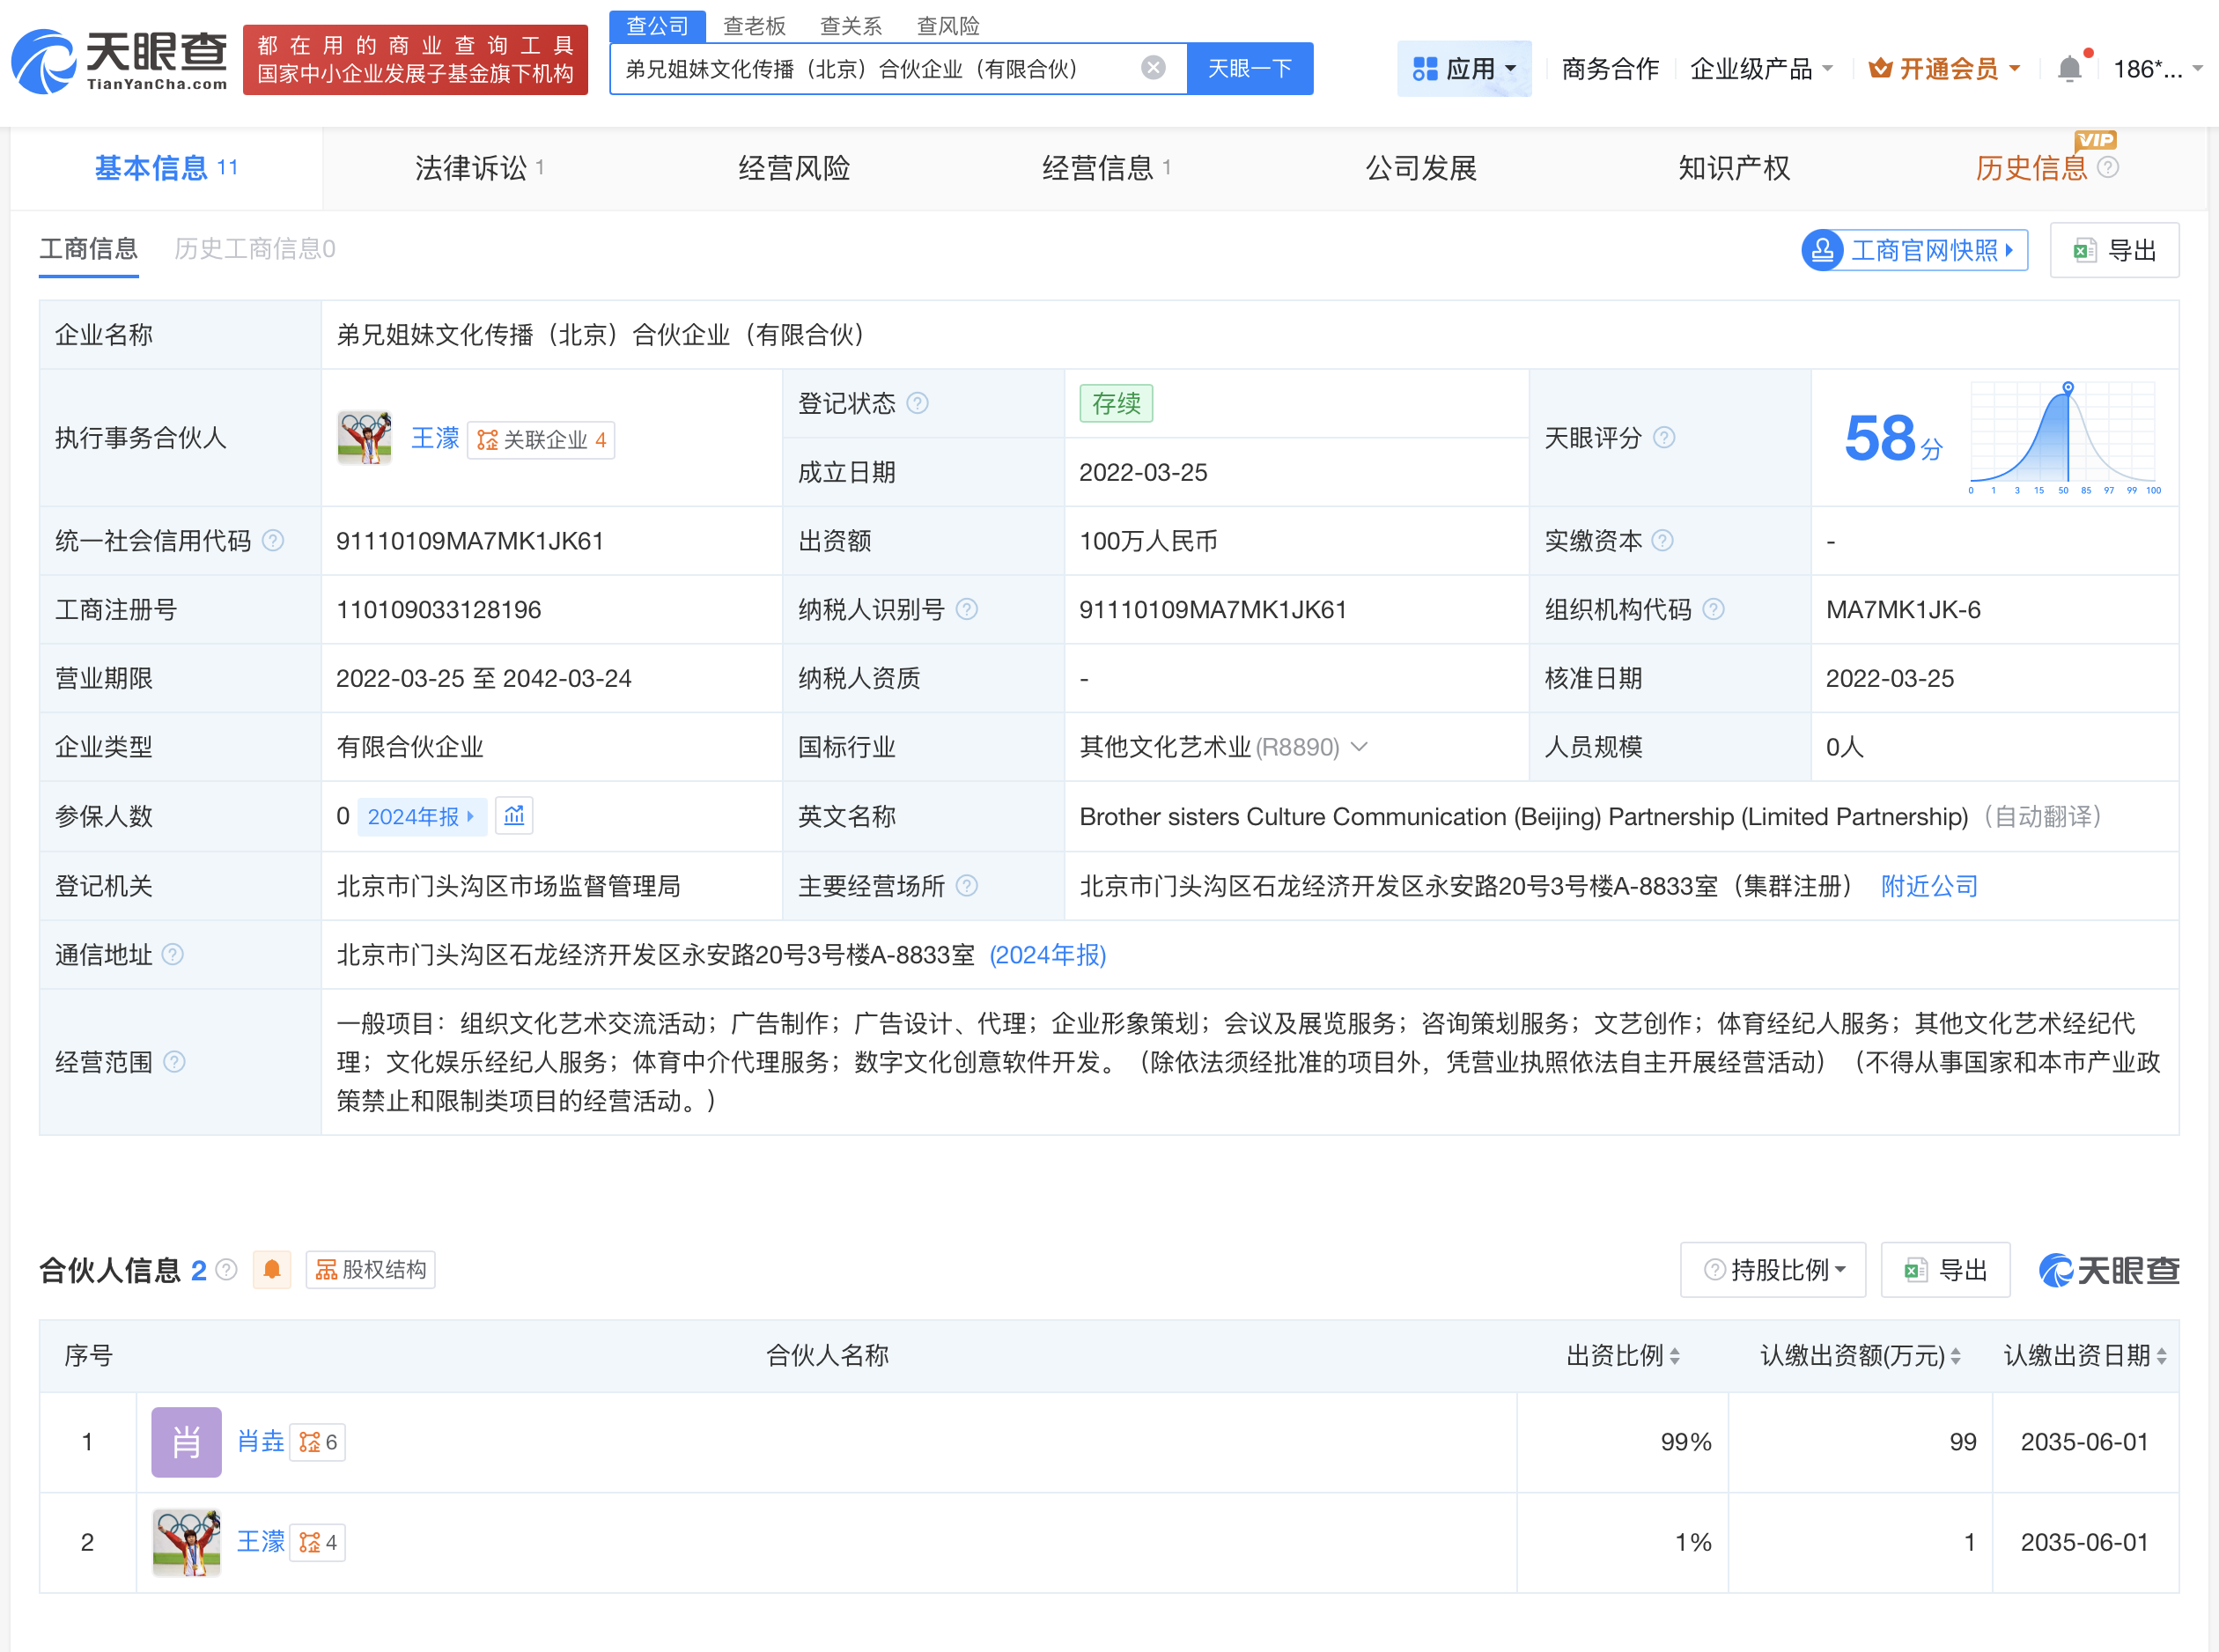
Task: Switch to 基本信息 tab
Action: click(166, 167)
